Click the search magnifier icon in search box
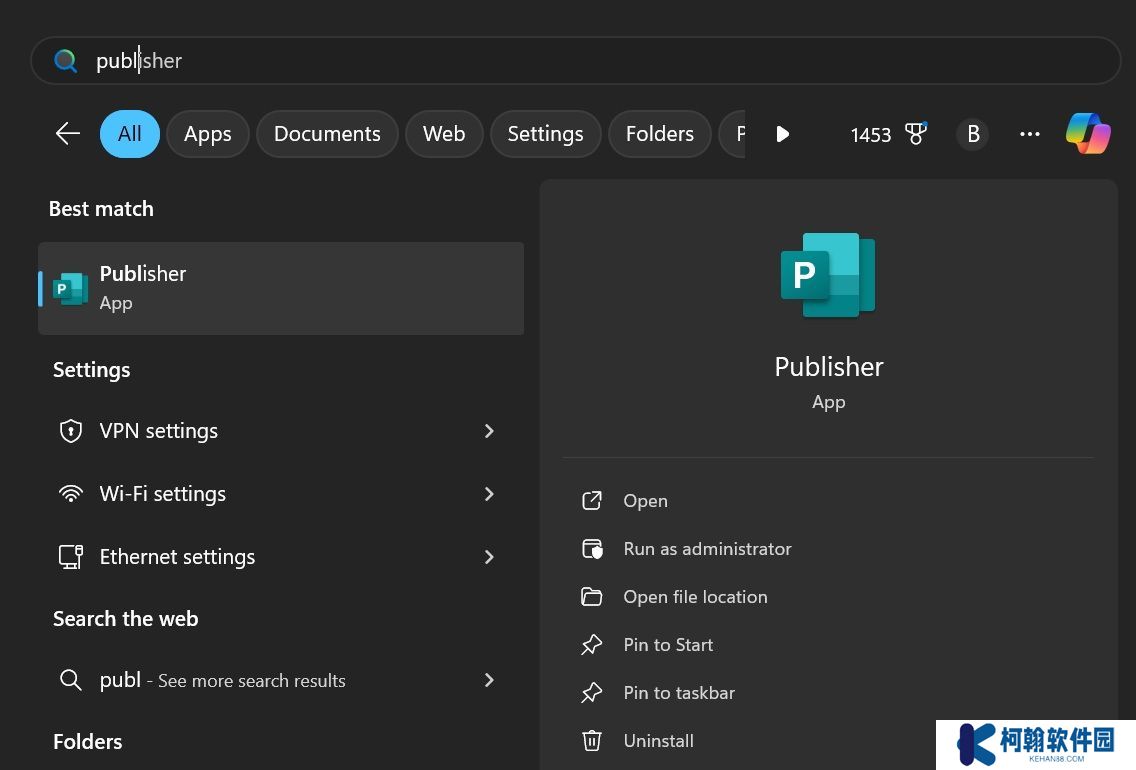 click(65, 61)
